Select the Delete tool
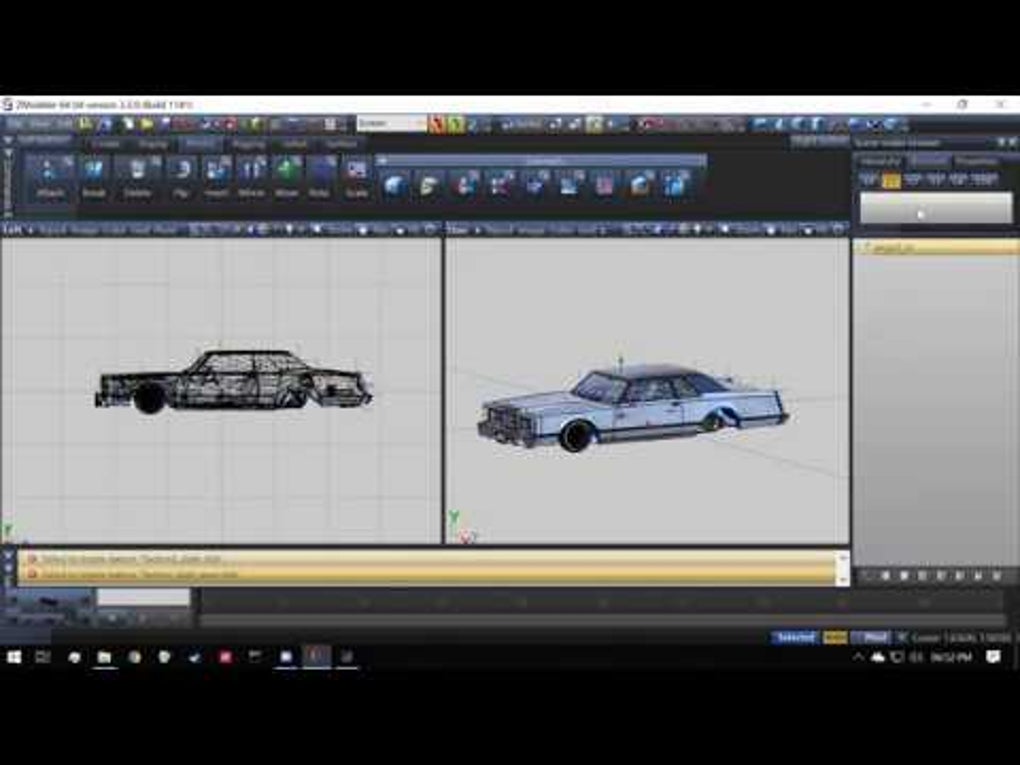This screenshot has height=765, width=1020. 137,177
